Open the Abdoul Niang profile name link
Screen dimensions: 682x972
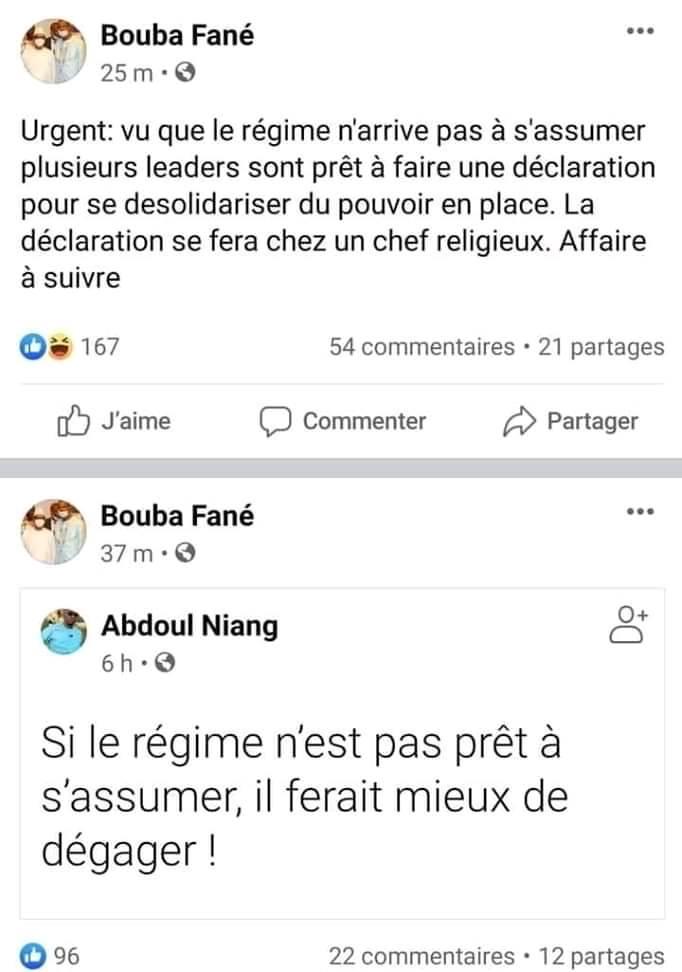[190, 626]
